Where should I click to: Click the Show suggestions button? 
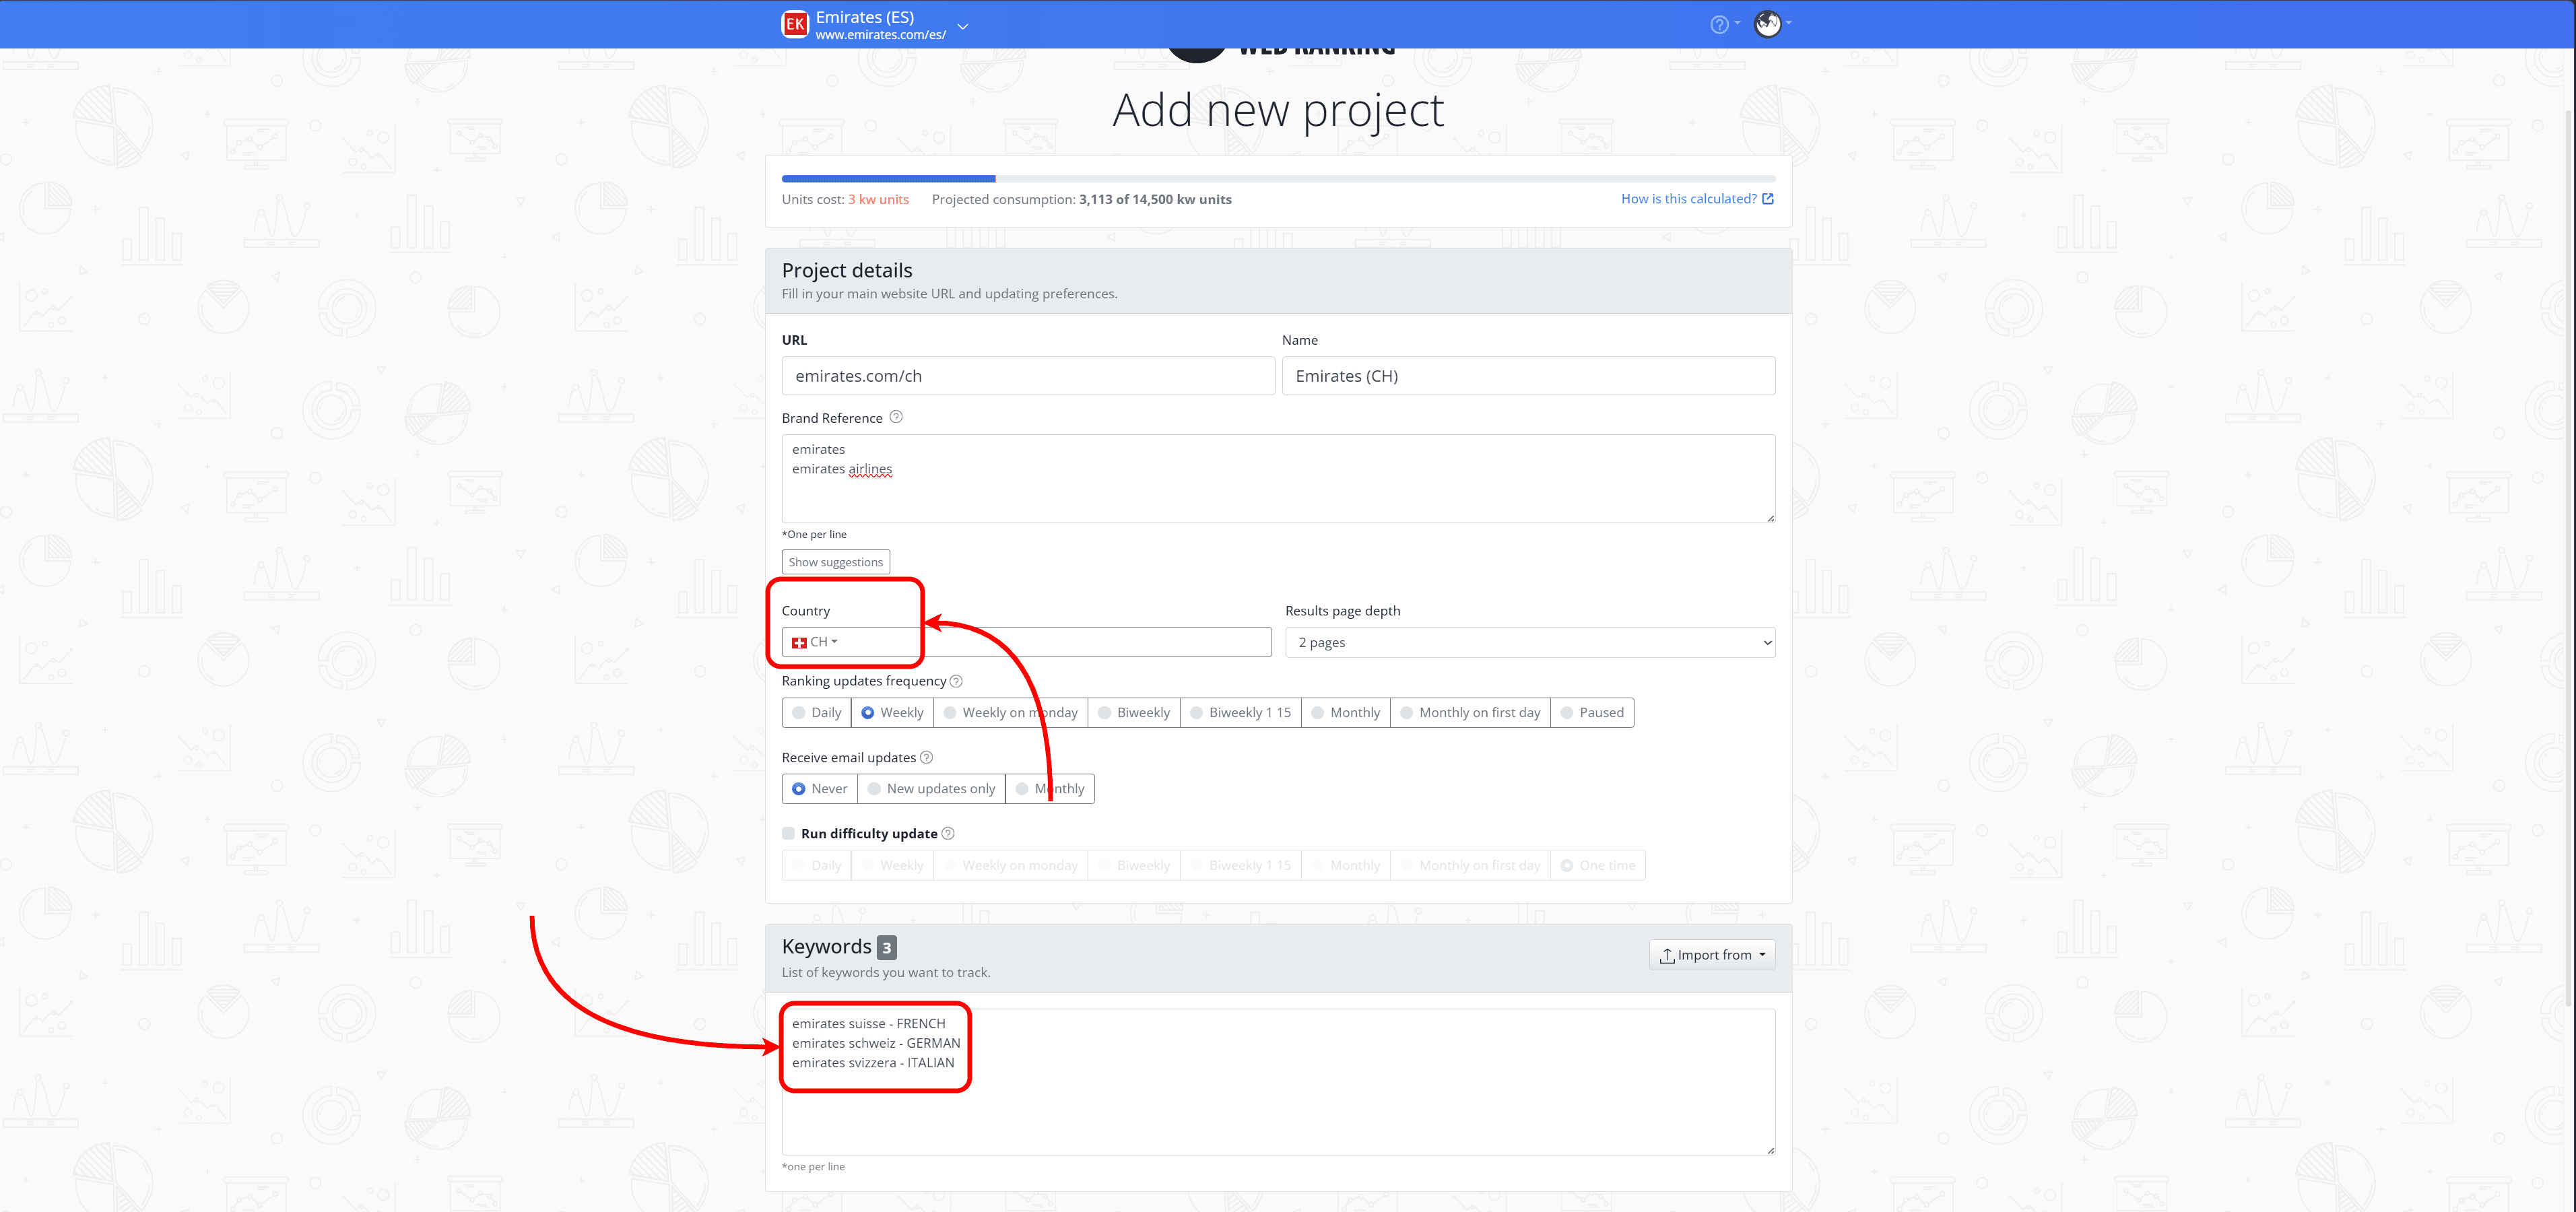click(x=835, y=562)
